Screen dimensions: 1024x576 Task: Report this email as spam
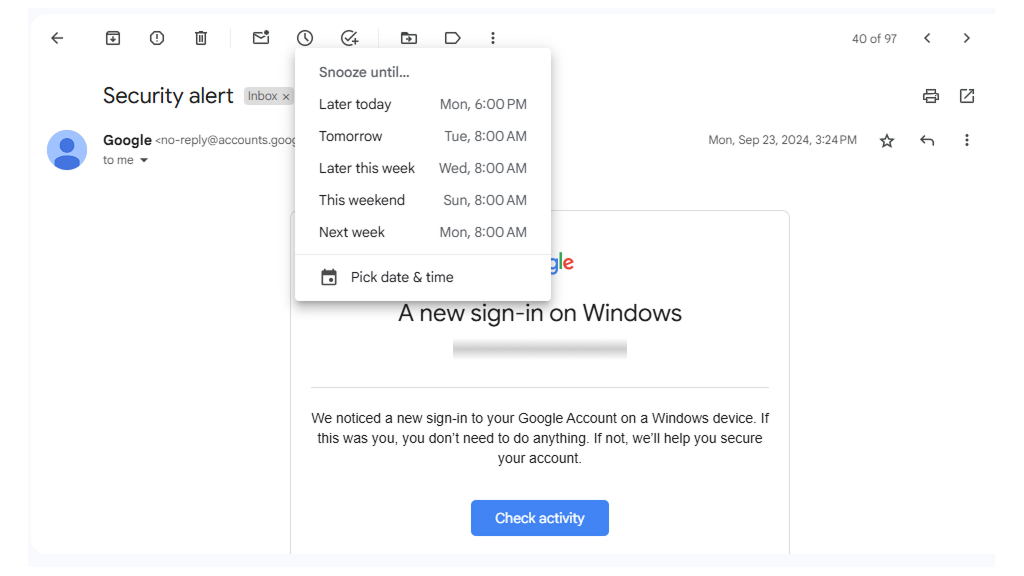point(157,39)
